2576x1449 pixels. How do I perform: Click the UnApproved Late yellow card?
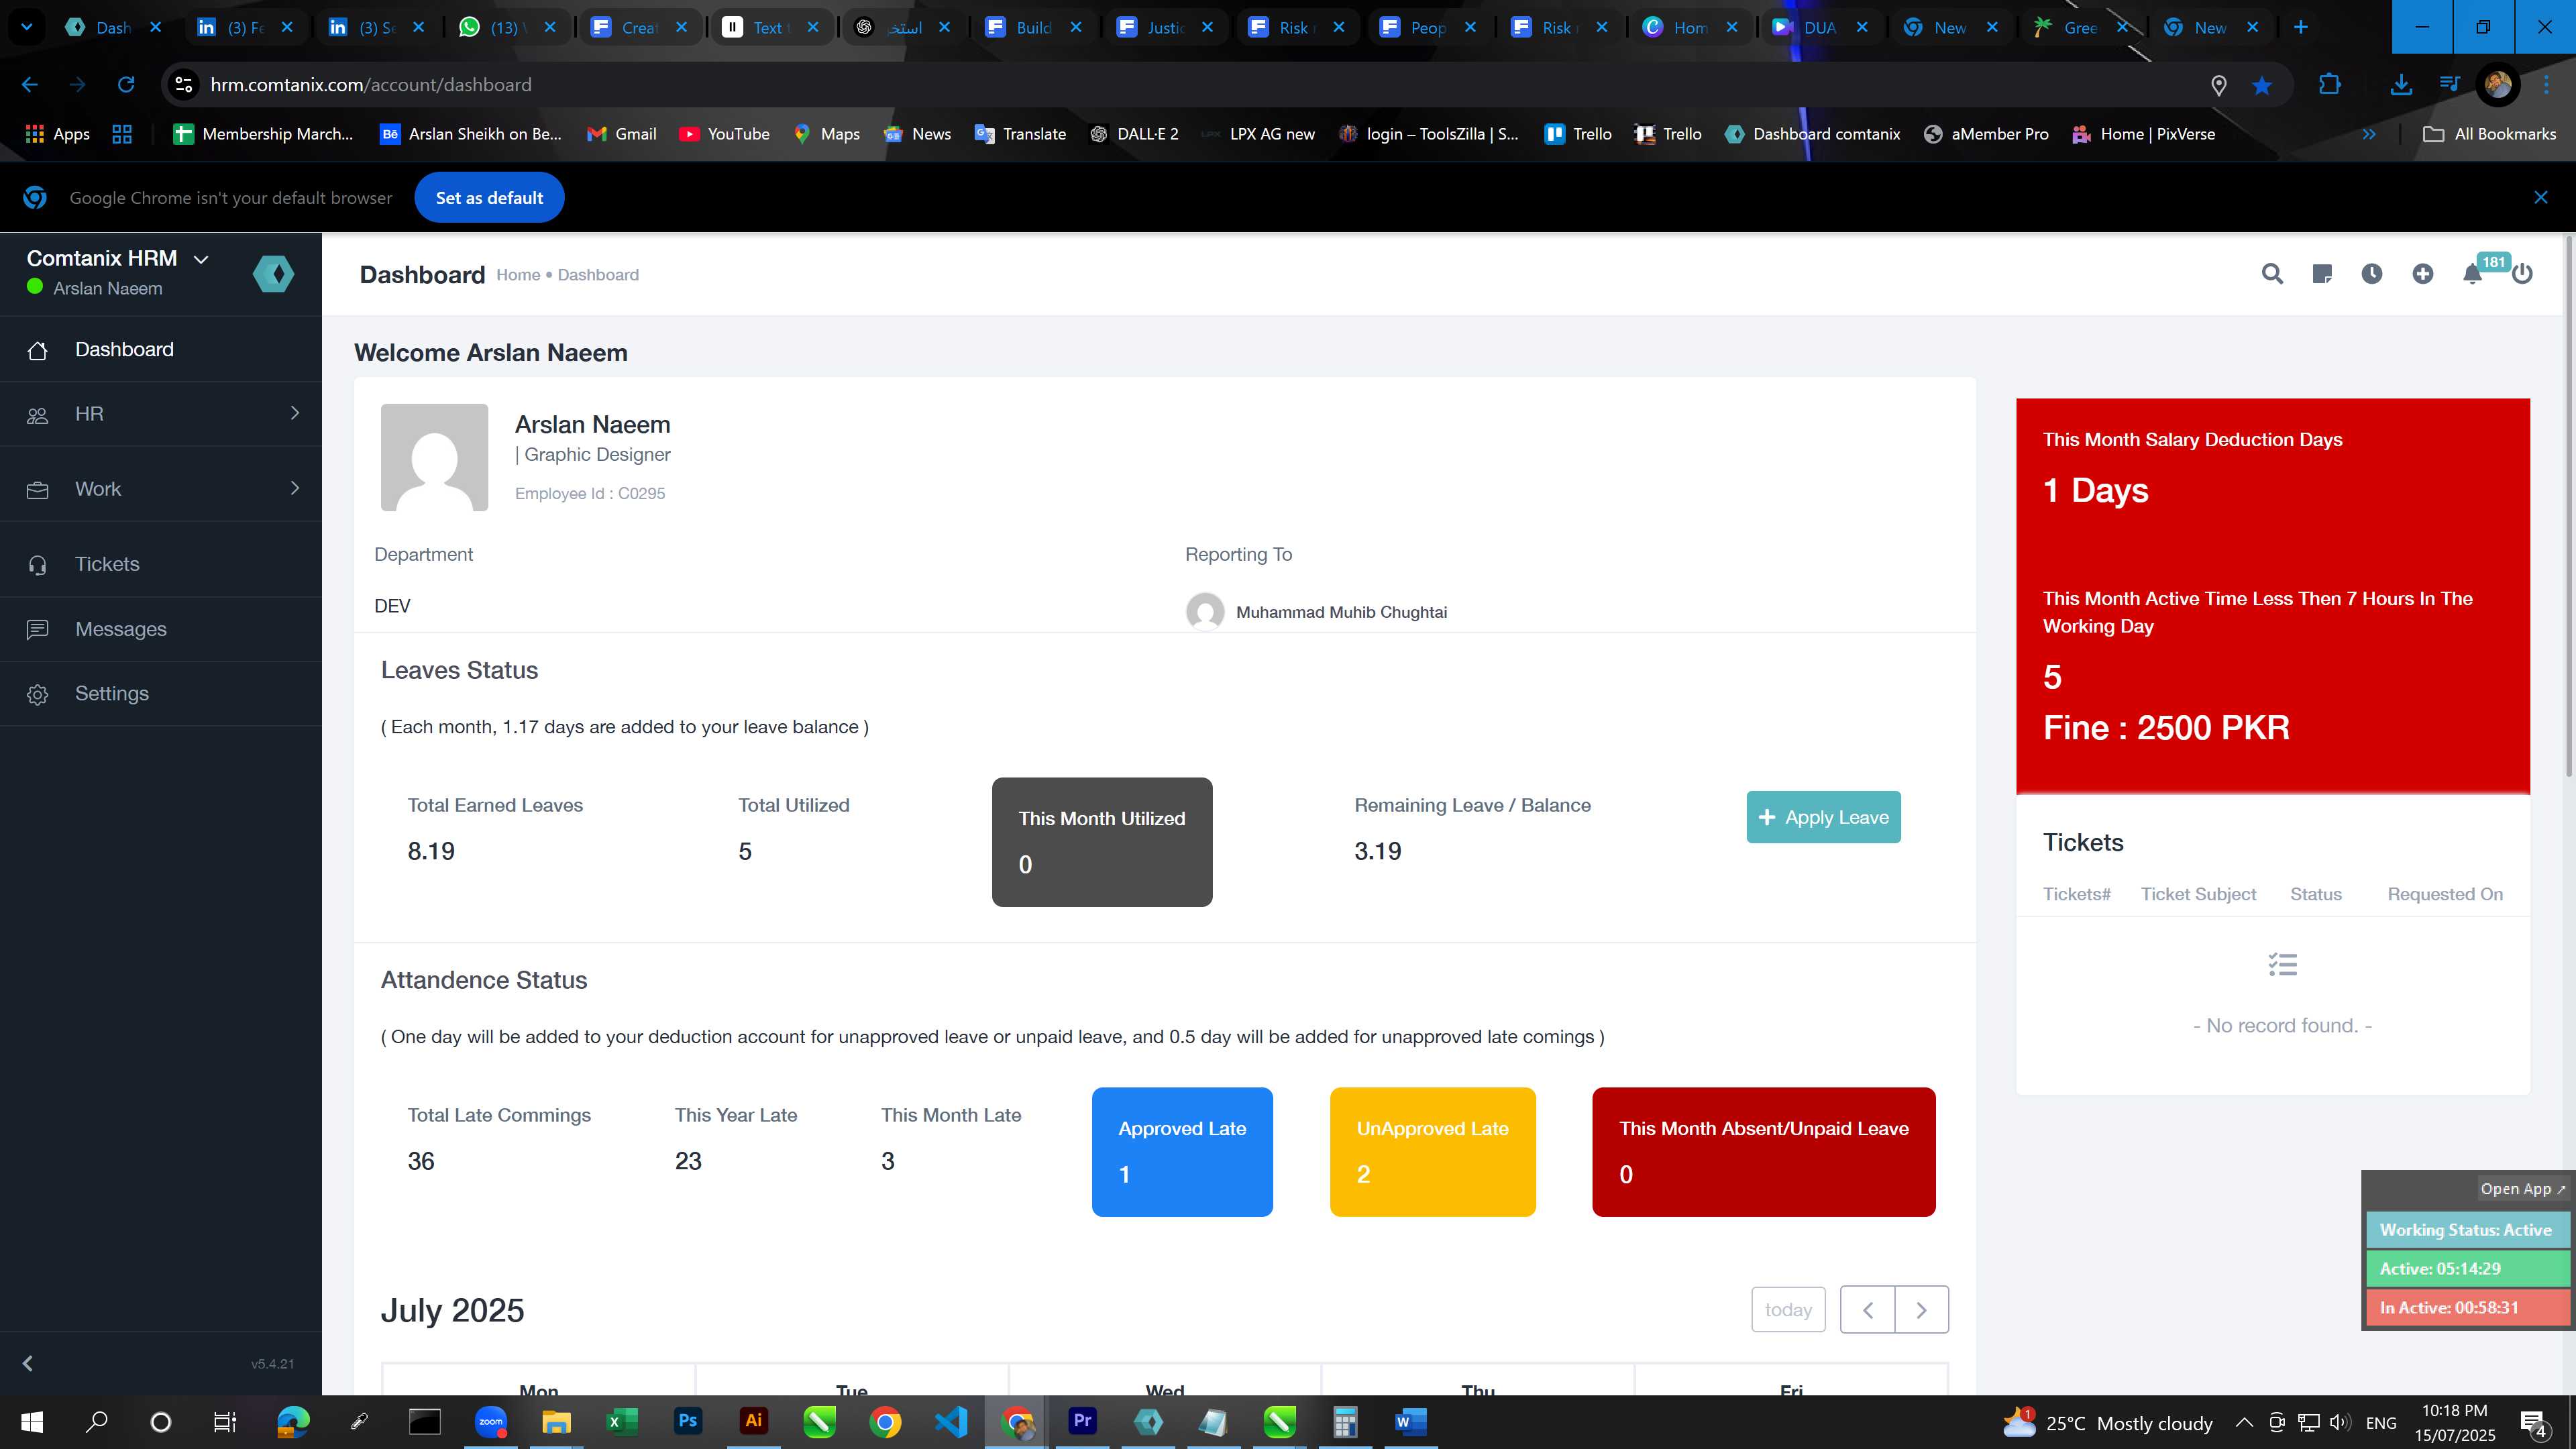(x=1432, y=1152)
